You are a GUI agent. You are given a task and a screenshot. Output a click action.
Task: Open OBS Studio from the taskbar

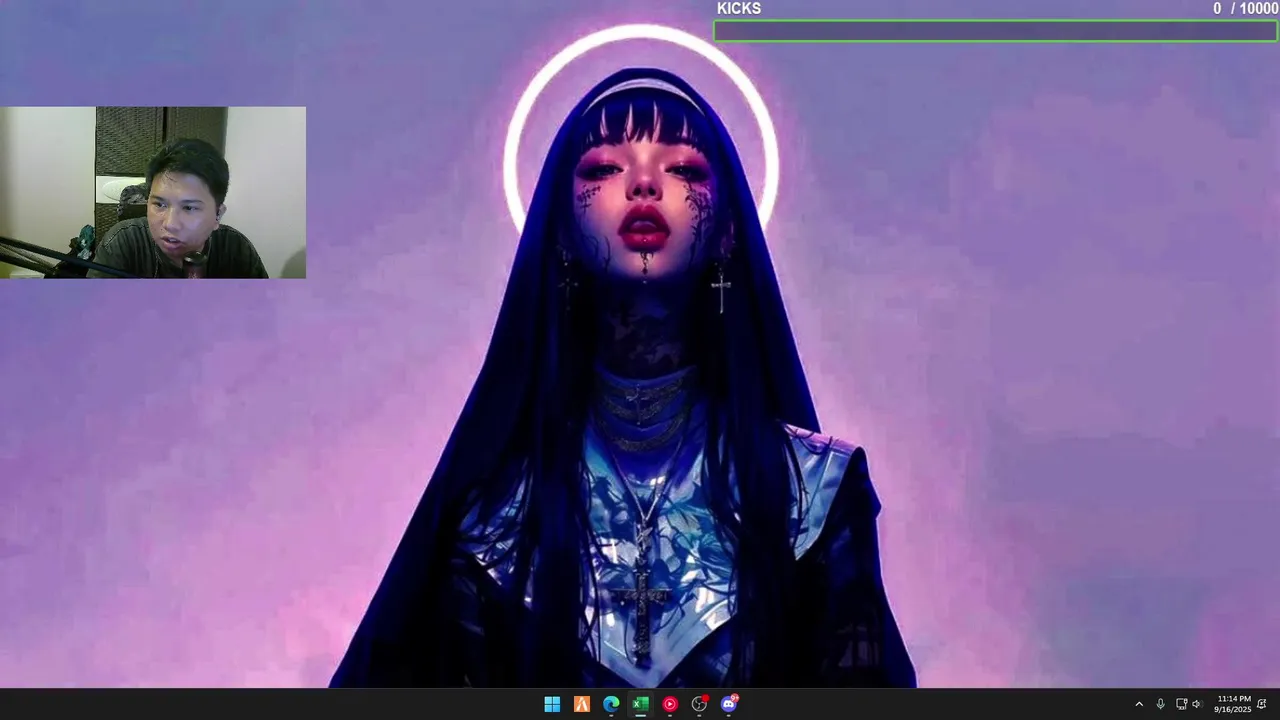point(699,704)
